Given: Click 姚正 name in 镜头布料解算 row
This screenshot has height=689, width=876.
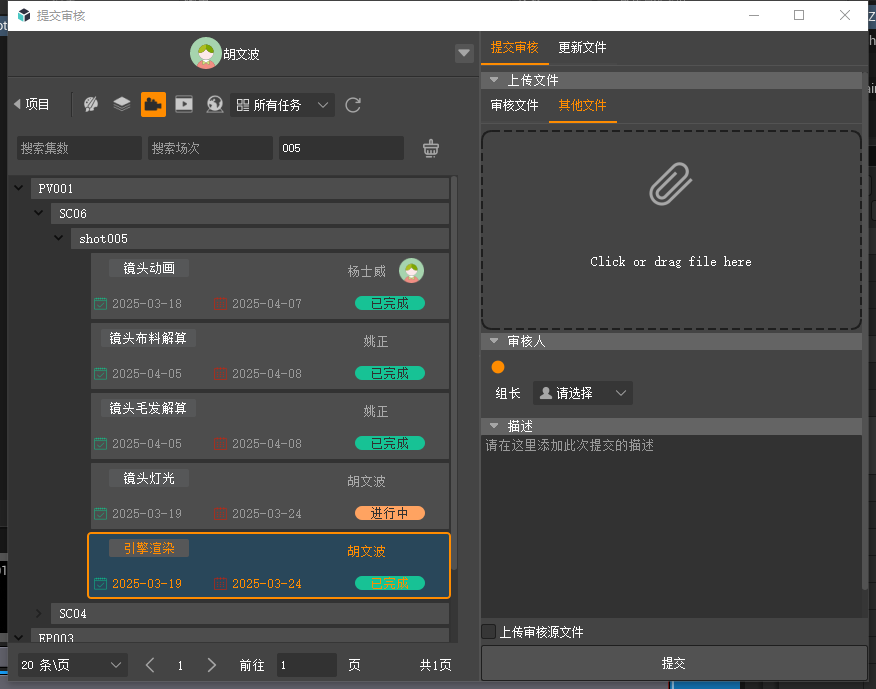Looking at the screenshot, I should (x=375, y=341).
